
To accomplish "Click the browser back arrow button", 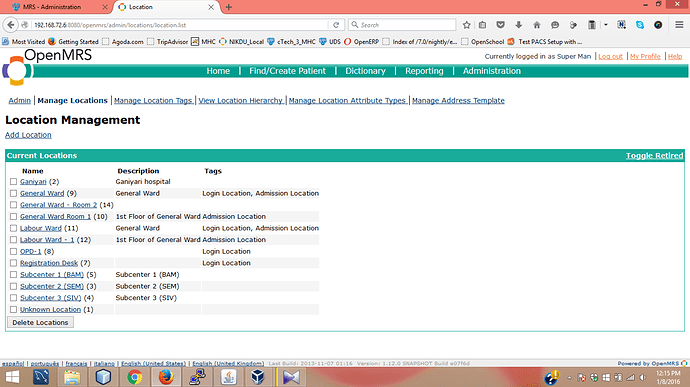I will click(x=11, y=25).
